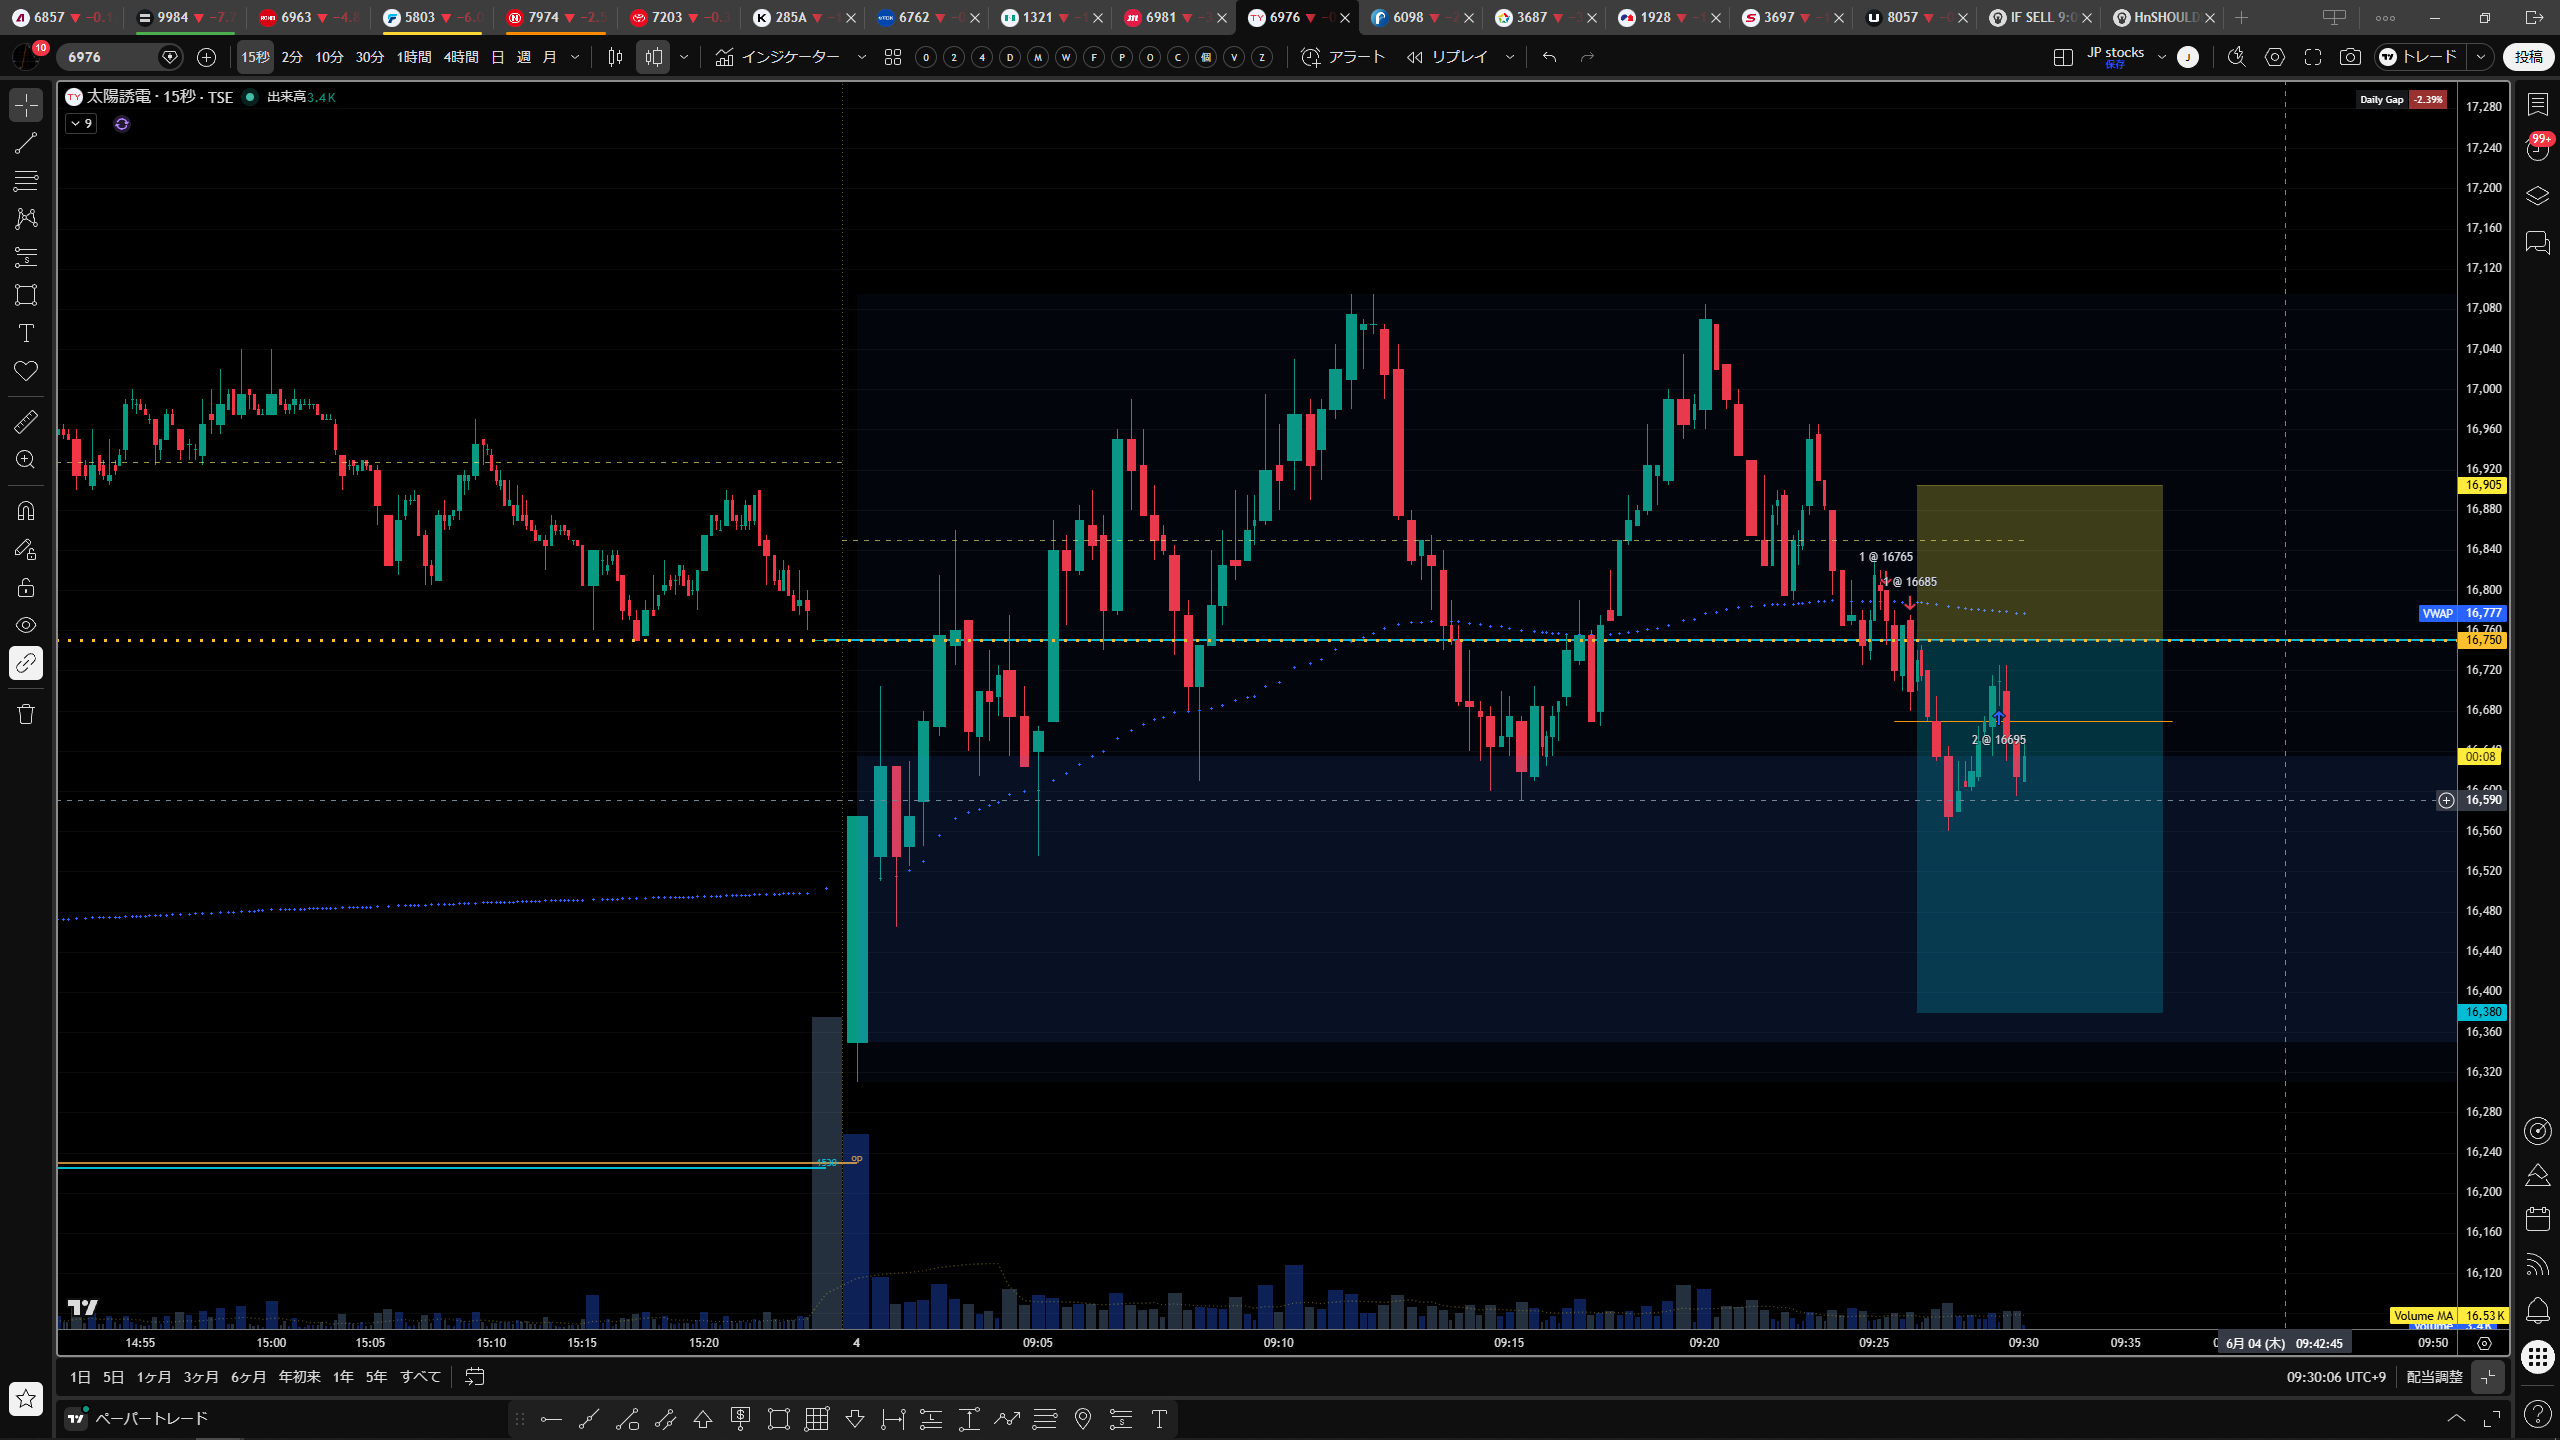Click the 投稿 publish button
The width and height of the screenshot is (2560, 1440).
click(x=2528, y=57)
